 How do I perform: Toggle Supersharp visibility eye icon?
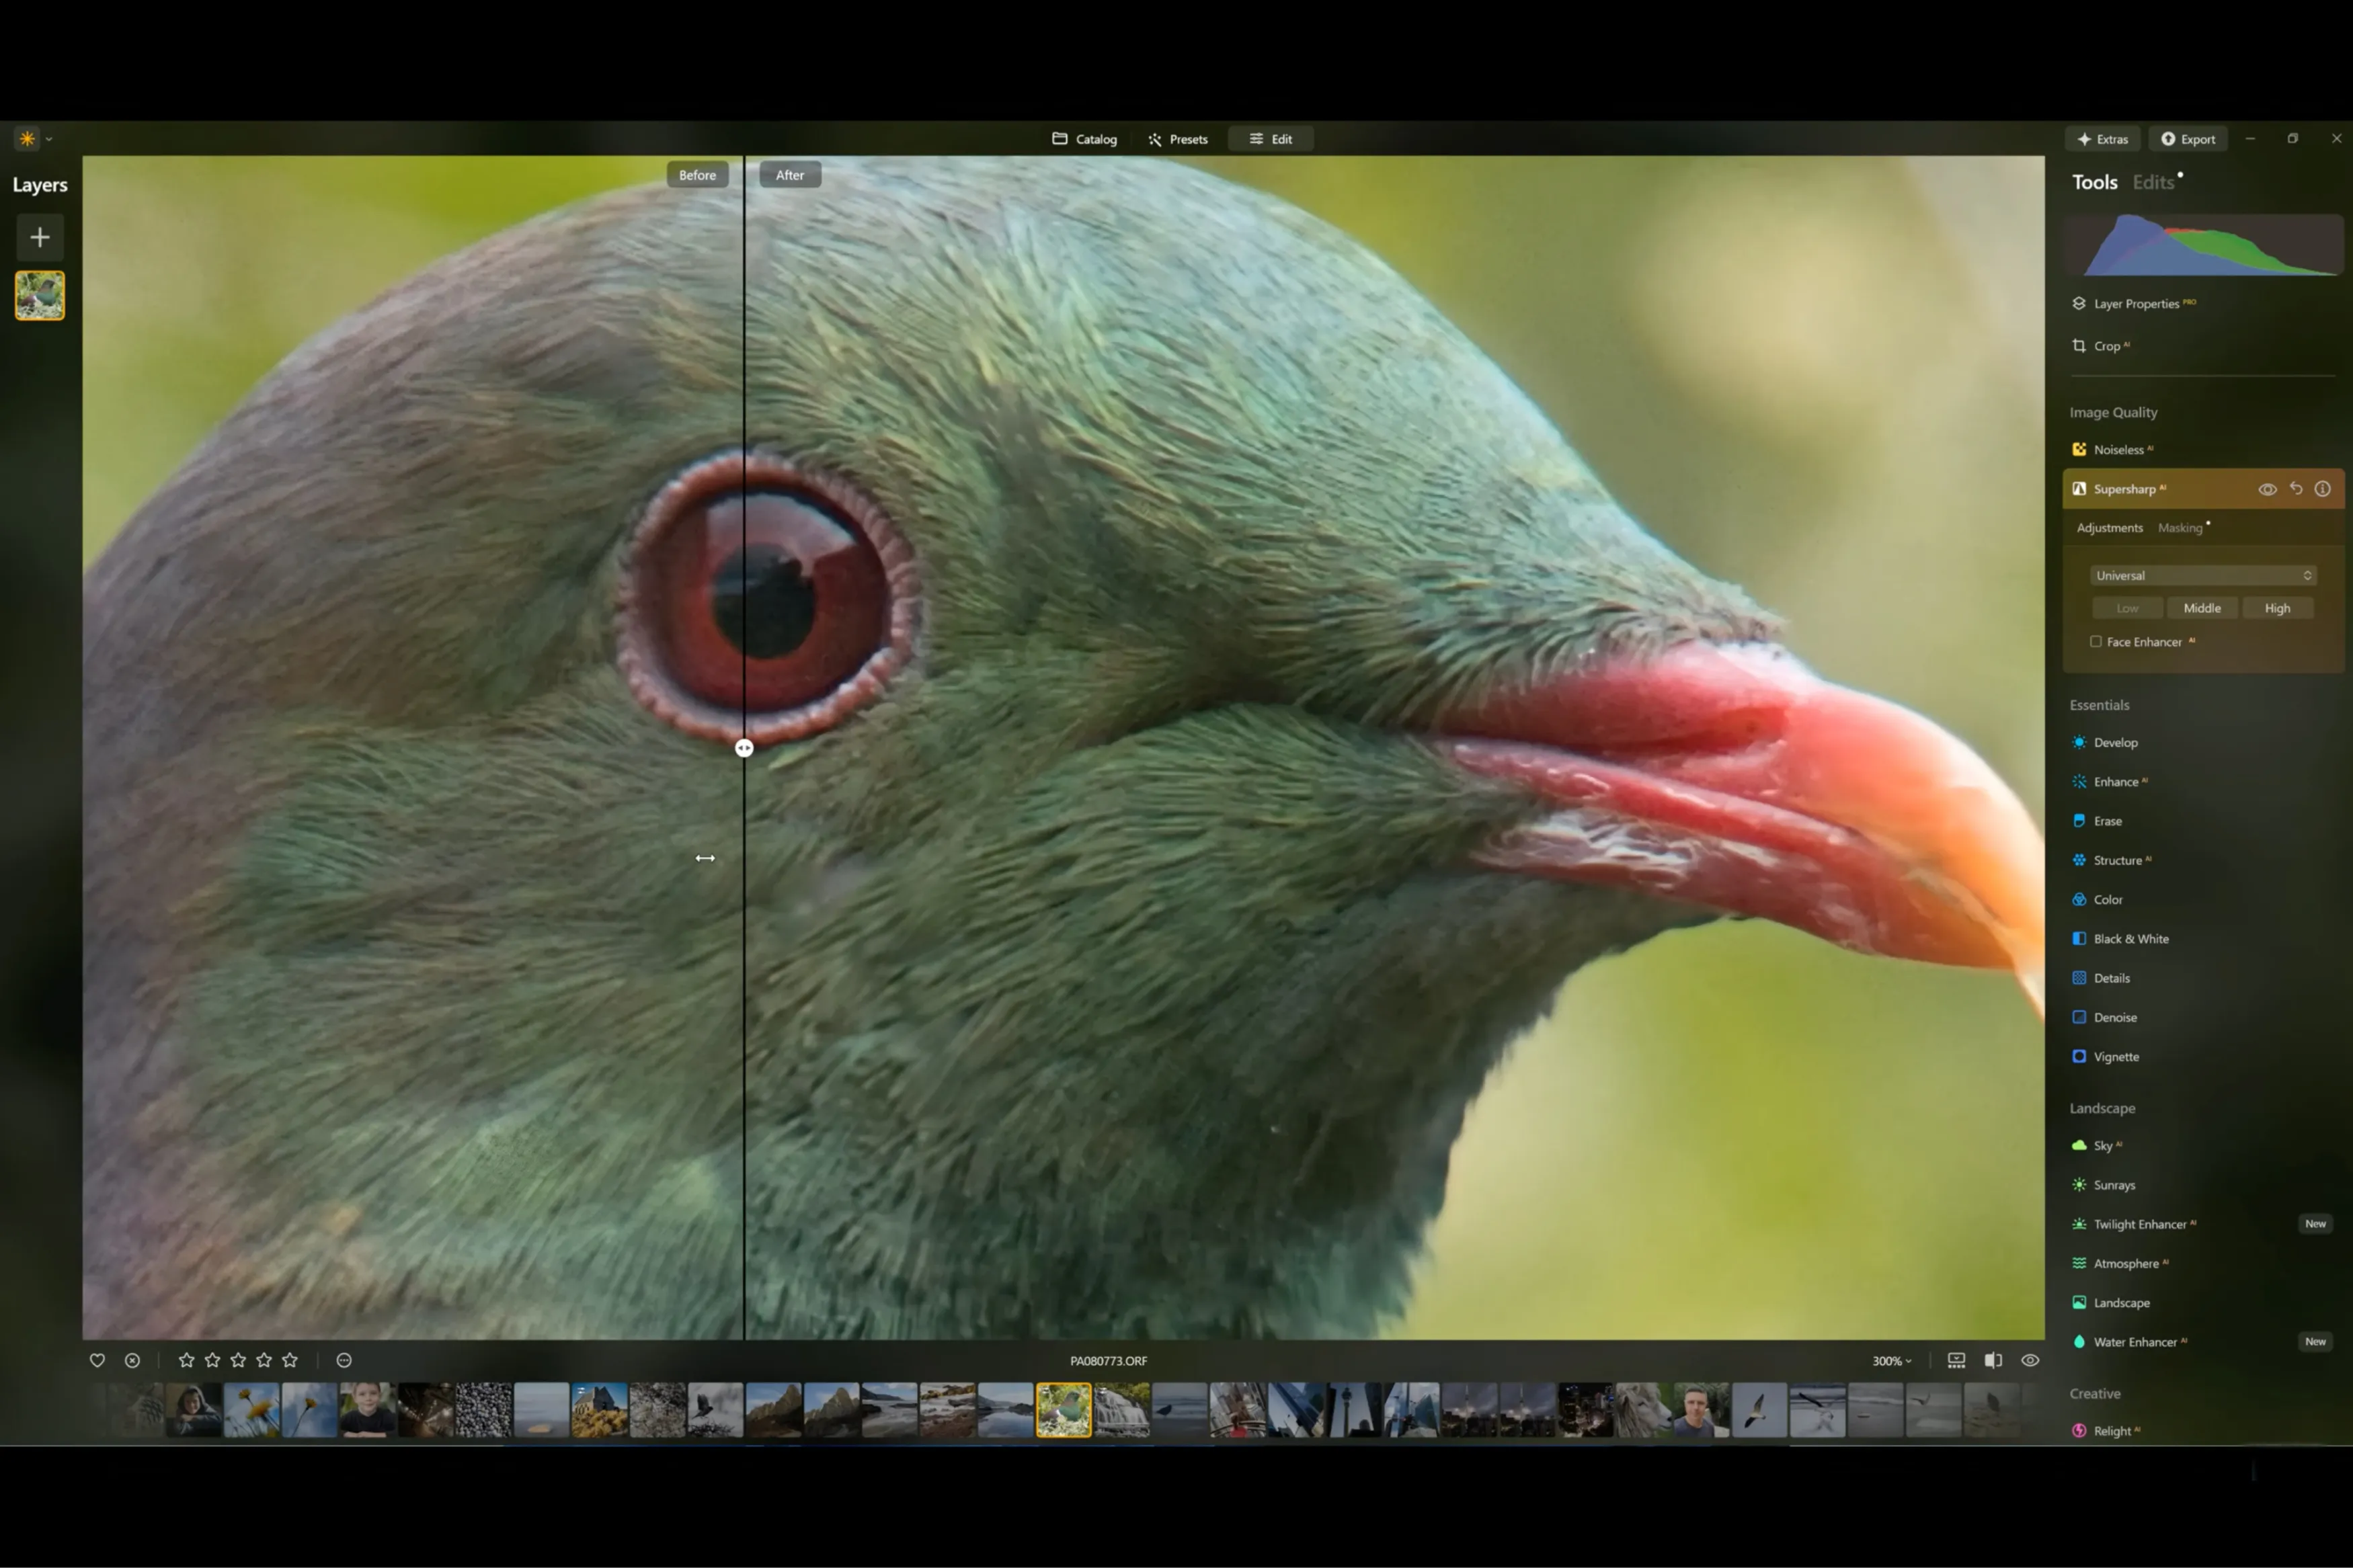(2267, 489)
